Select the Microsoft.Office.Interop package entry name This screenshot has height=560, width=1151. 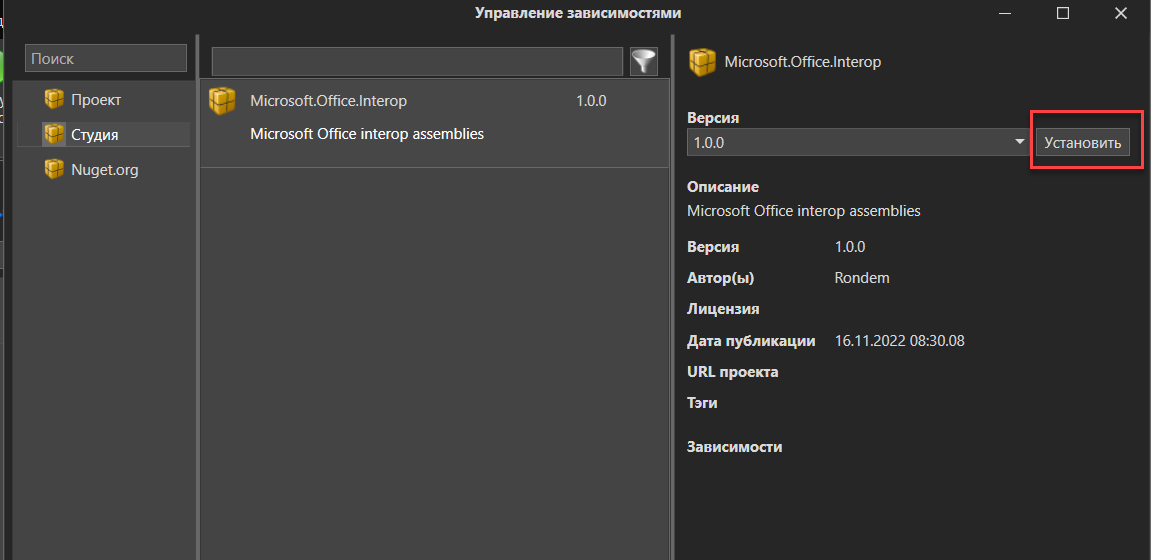328,101
